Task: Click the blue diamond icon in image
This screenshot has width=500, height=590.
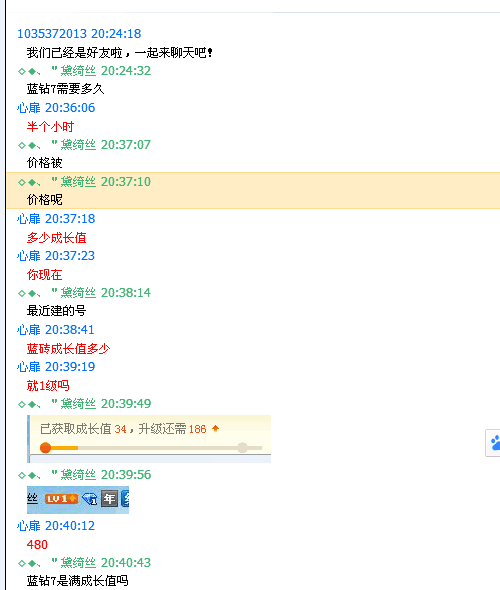Action: tap(90, 499)
